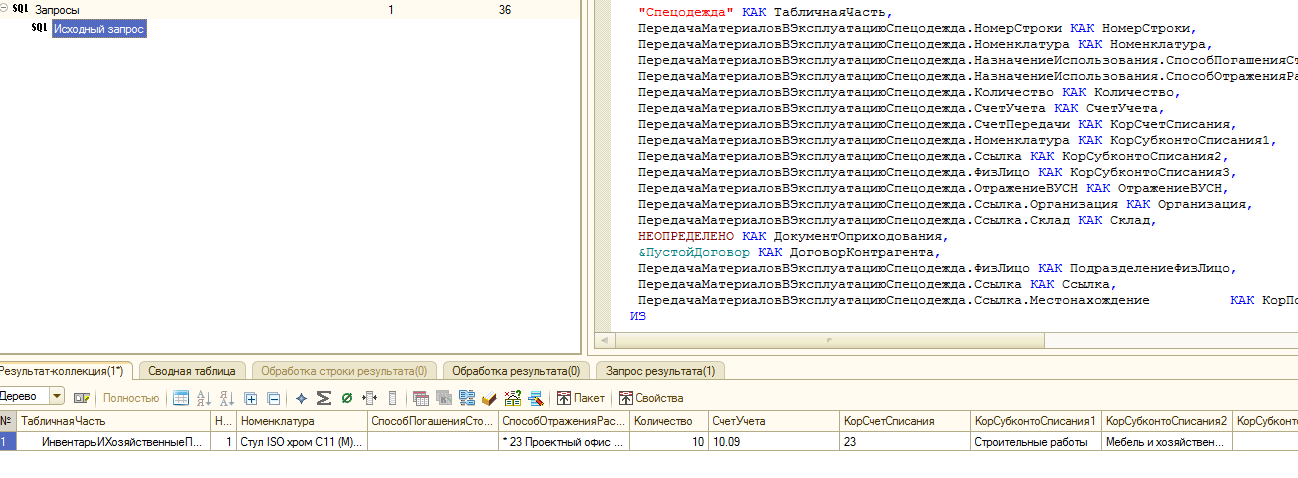Select cell Мебель и хозяйствен...
This screenshot has height=478, width=1298.
point(1166,441)
